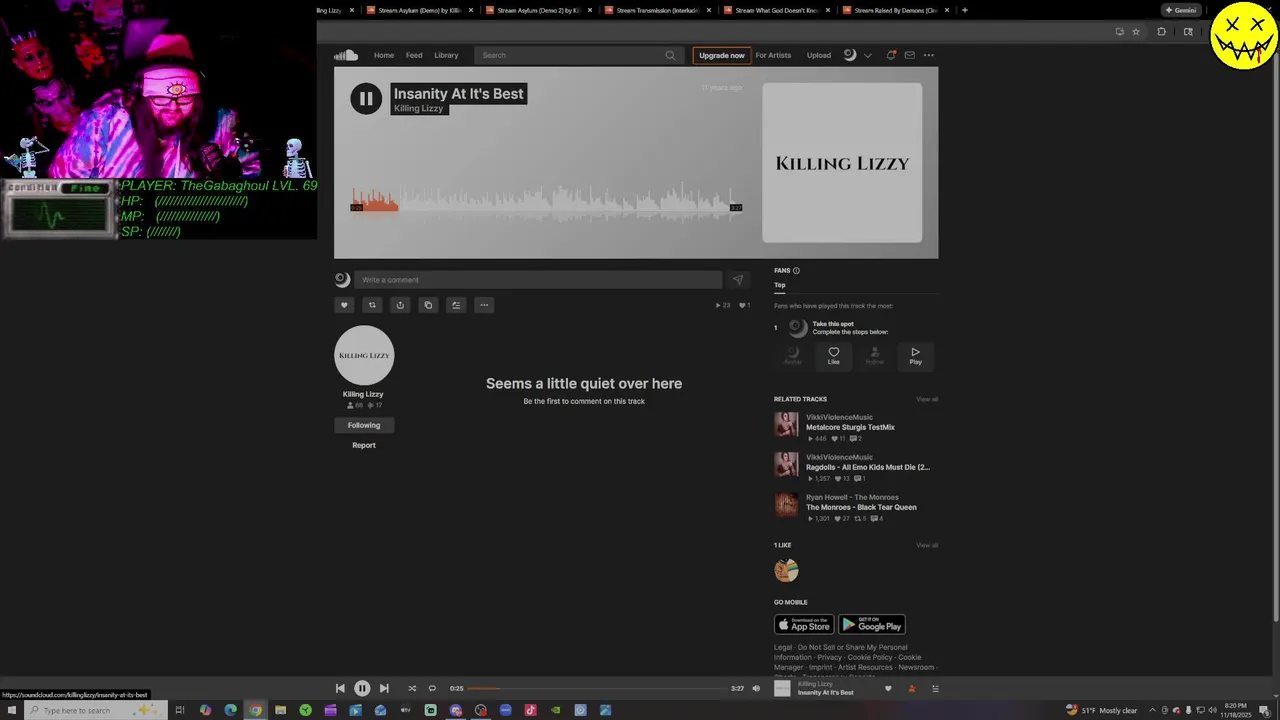This screenshot has width=1280, height=720.
Task: Mute the volume in the player bar
Action: click(x=756, y=688)
